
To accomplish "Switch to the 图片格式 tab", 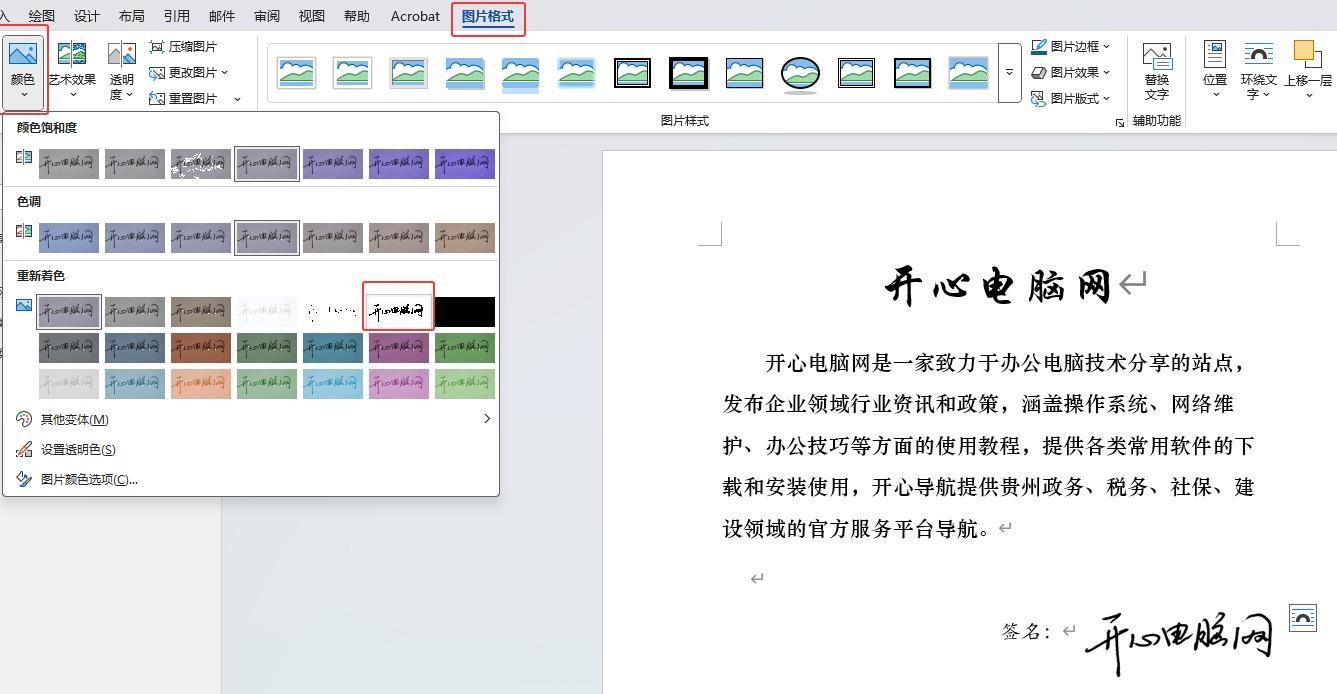I will coord(487,17).
